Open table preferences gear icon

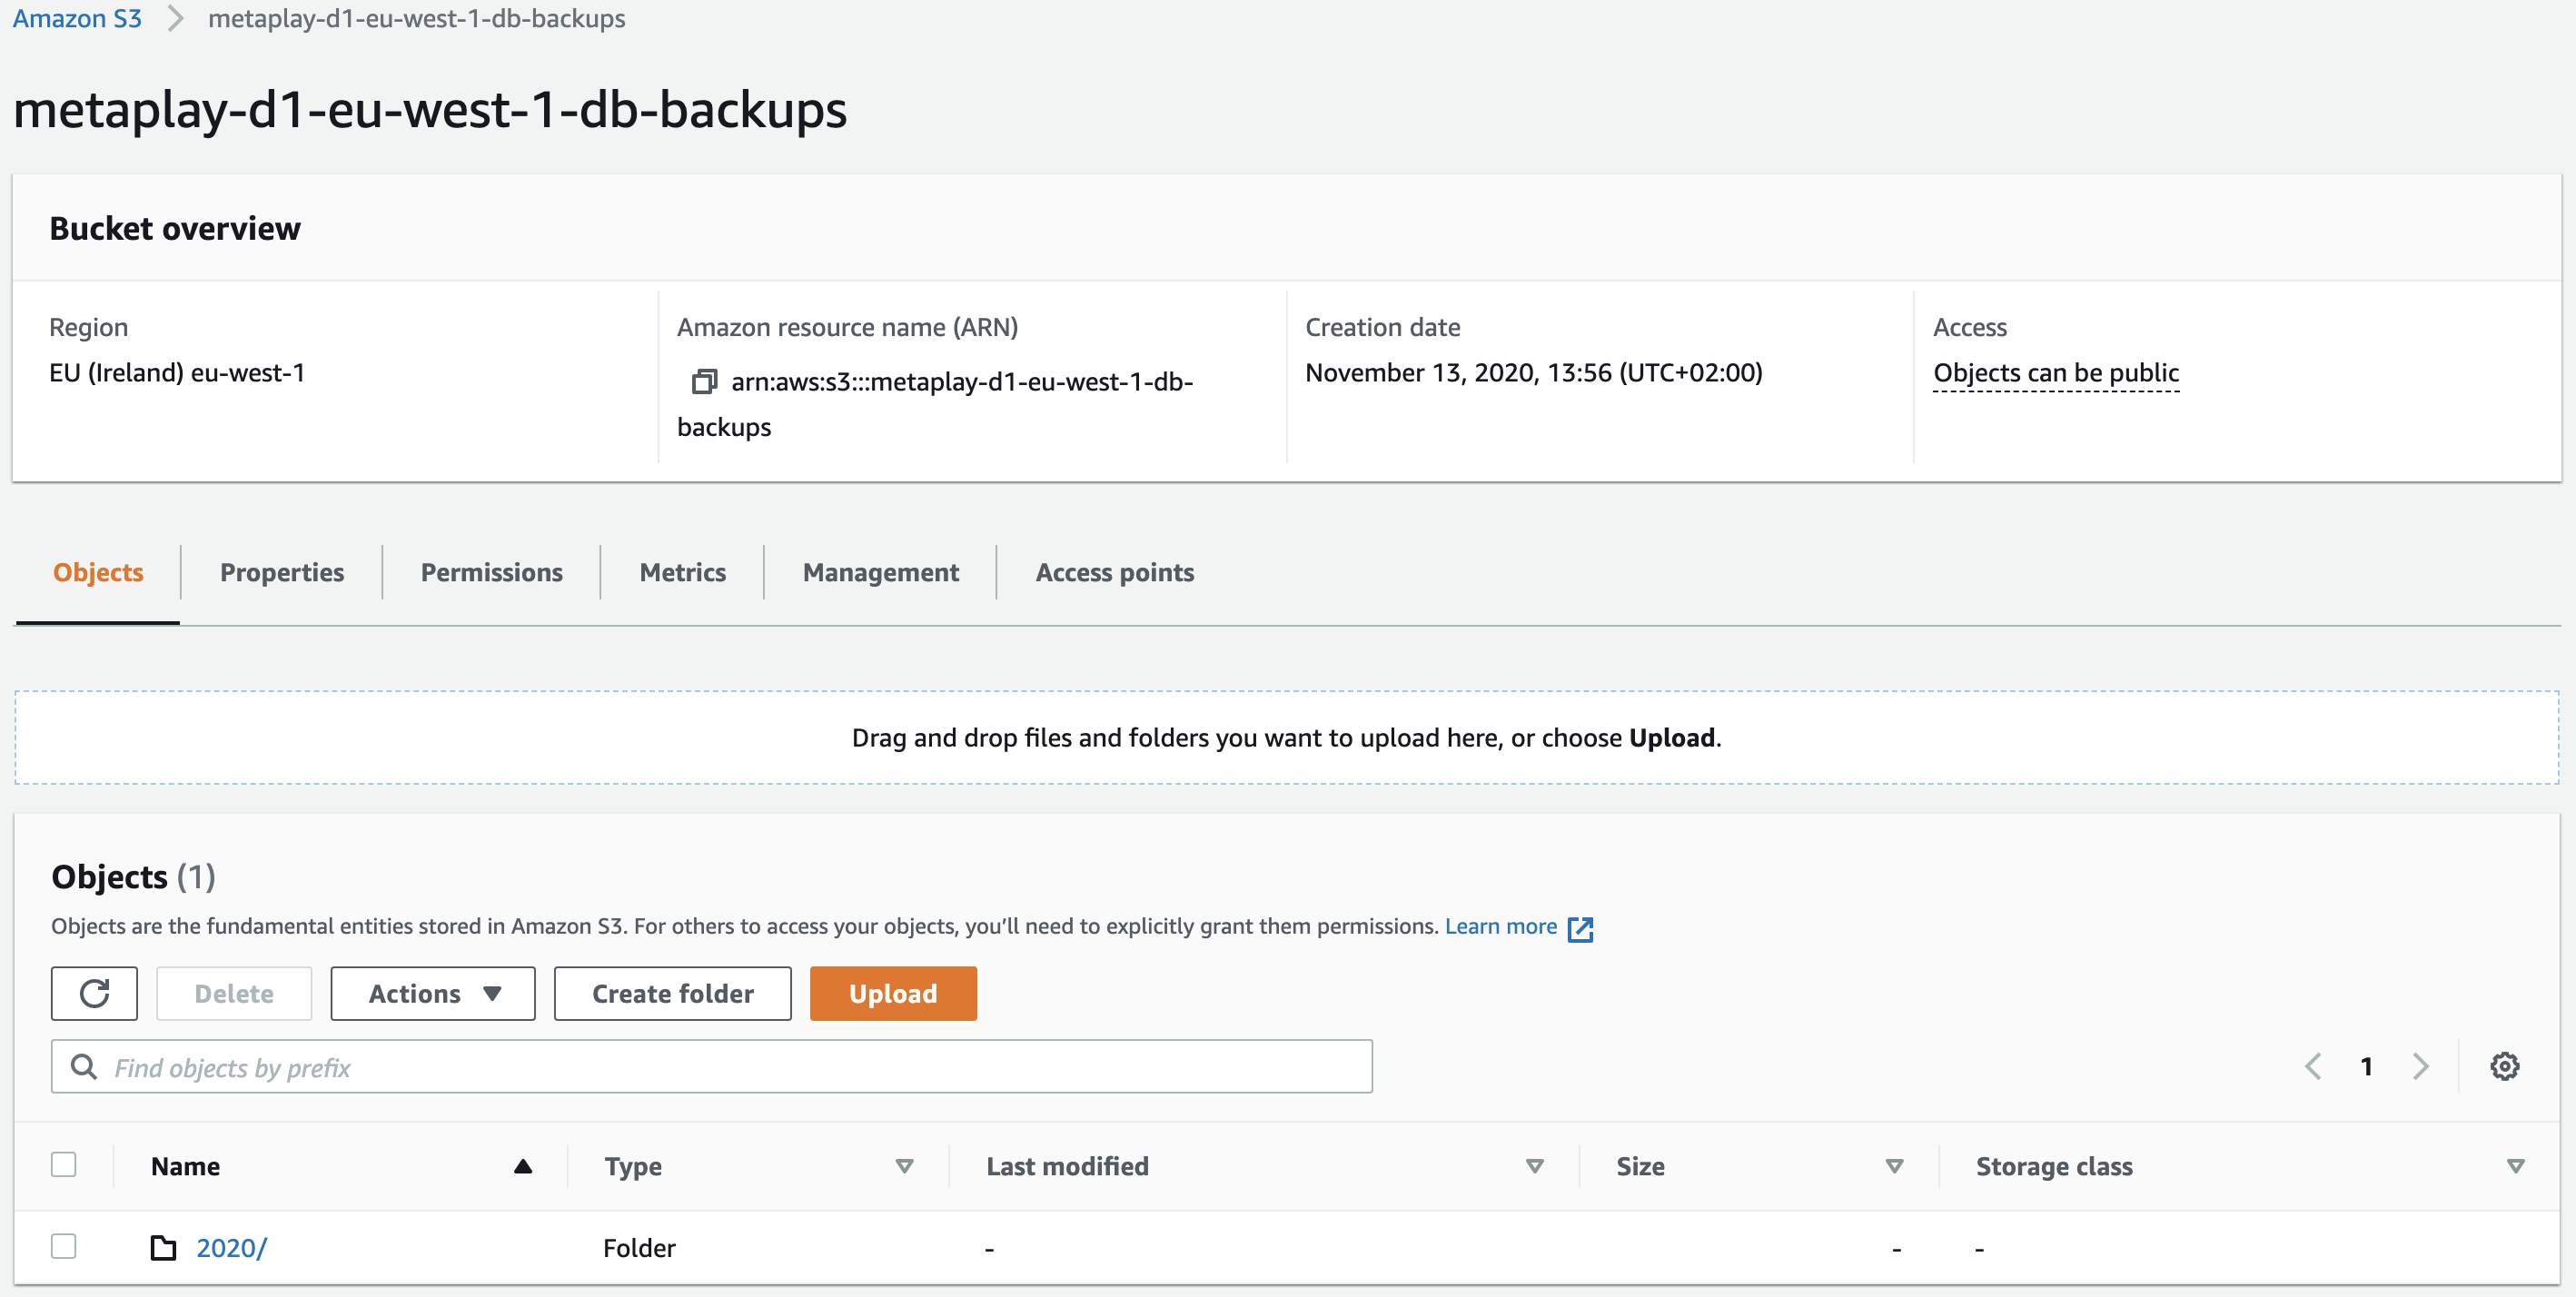(2504, 1066)
